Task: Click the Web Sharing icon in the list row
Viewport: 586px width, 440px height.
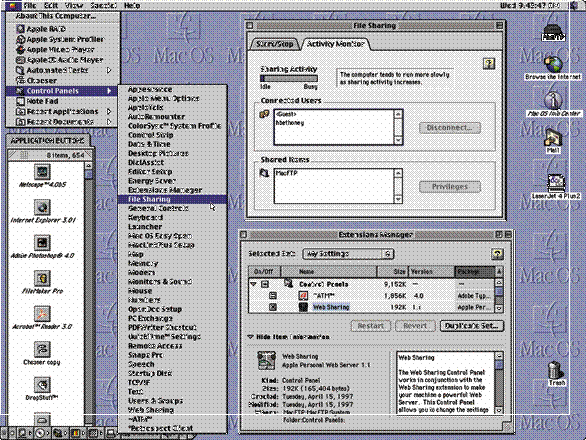Action: [x=303, y=307]
